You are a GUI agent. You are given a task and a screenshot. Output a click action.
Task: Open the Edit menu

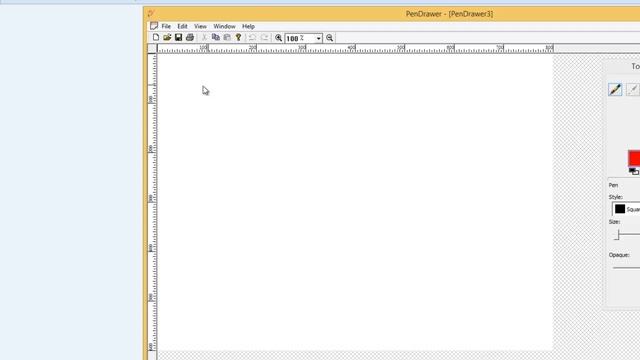click(x=182, y=26)
